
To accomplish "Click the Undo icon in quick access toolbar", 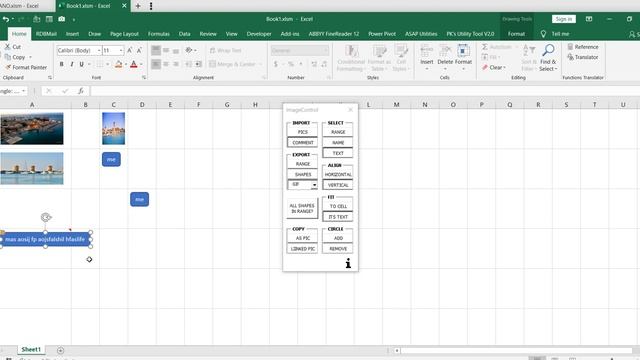I will 6,19.
